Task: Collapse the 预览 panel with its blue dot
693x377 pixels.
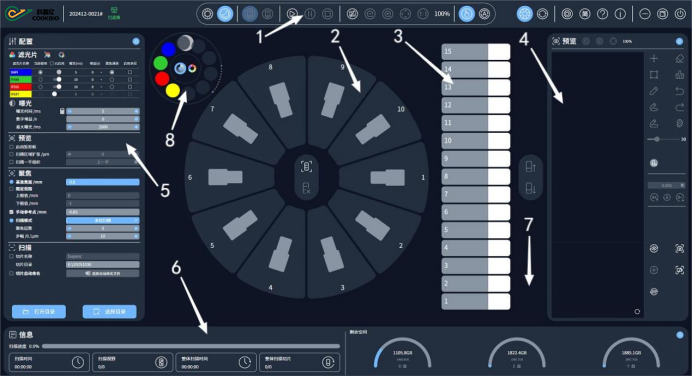Action: point(679,41)
